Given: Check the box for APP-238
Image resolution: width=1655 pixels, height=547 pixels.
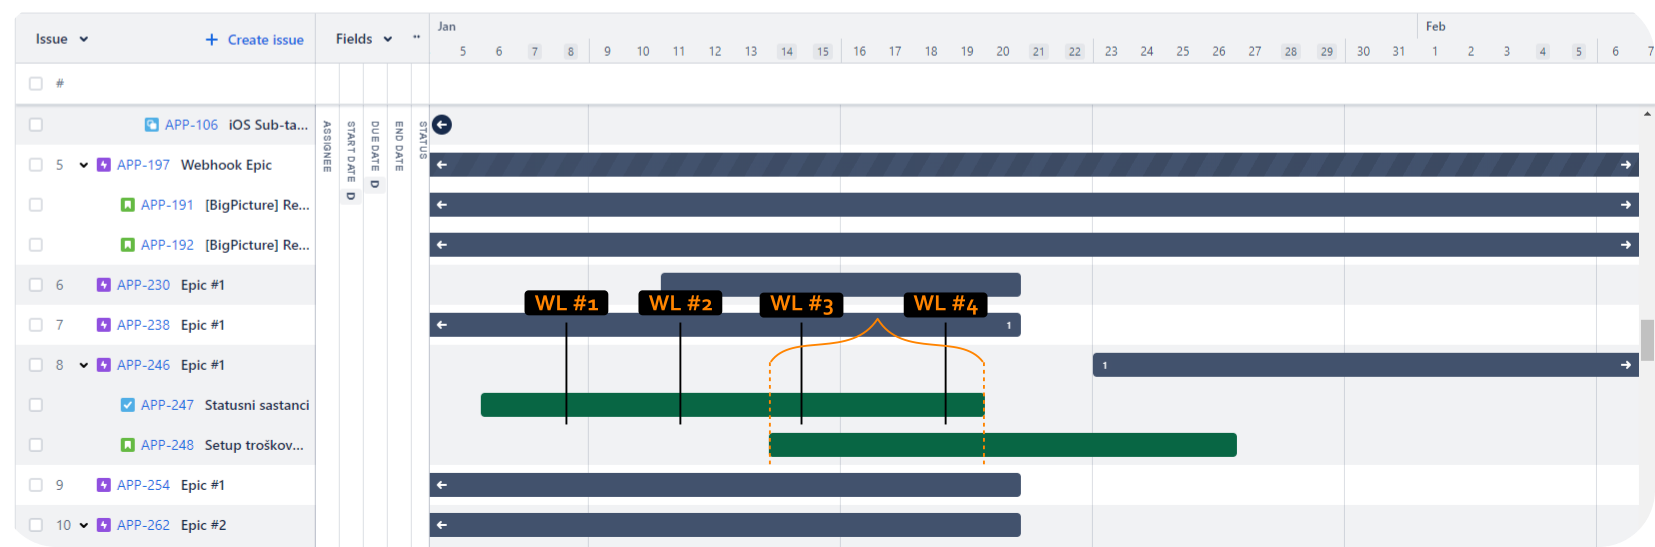Looking at the screenshot, I should tap(36, 325).
